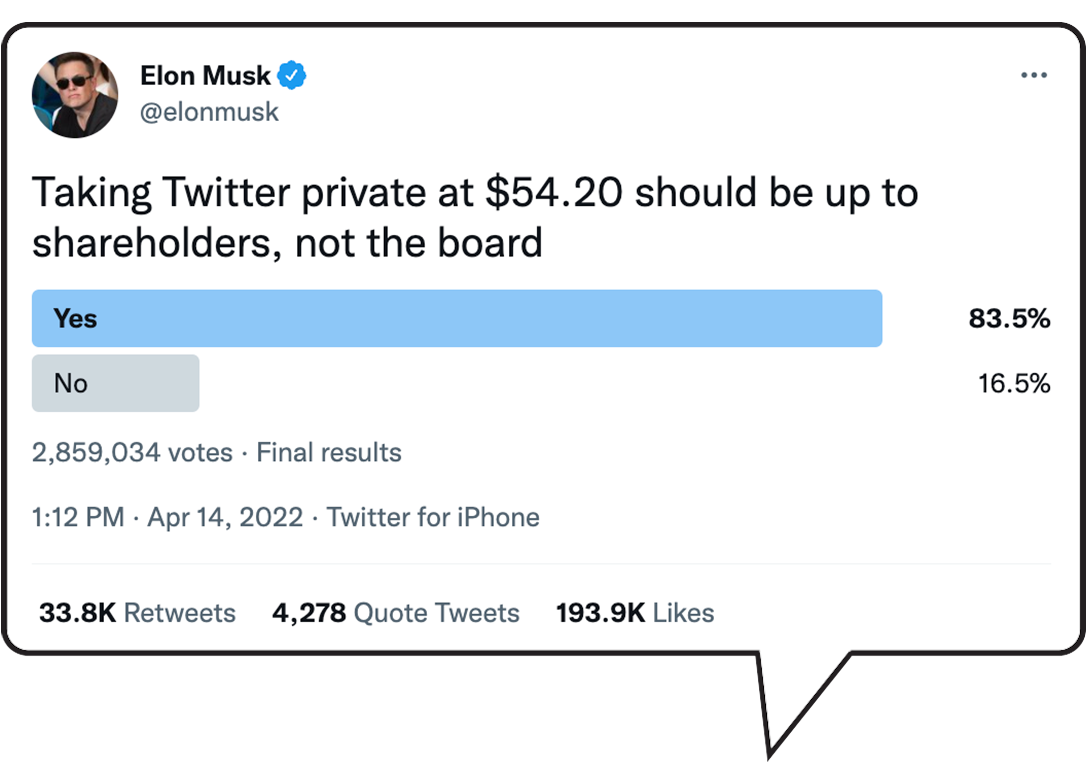Click the 16.5% poll result label

(1013, 383)
